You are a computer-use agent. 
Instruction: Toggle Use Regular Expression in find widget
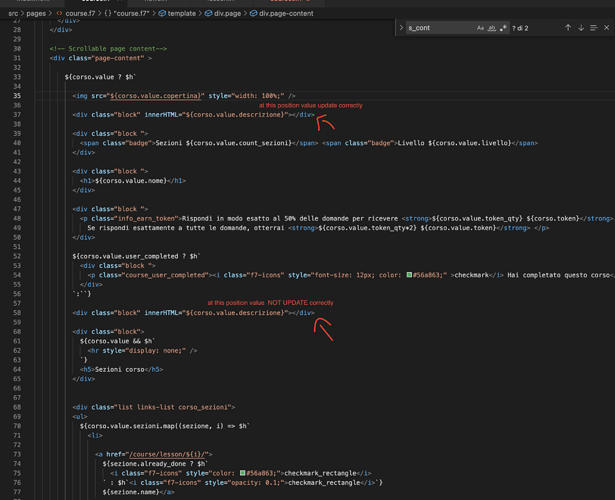point(503,28)
